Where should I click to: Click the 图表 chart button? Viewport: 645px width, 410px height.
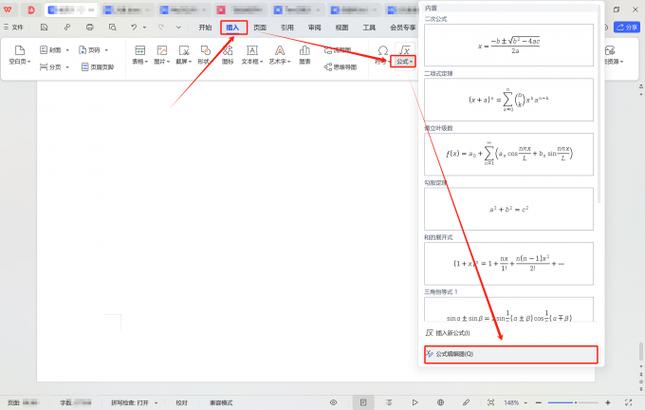coord(305,55)
